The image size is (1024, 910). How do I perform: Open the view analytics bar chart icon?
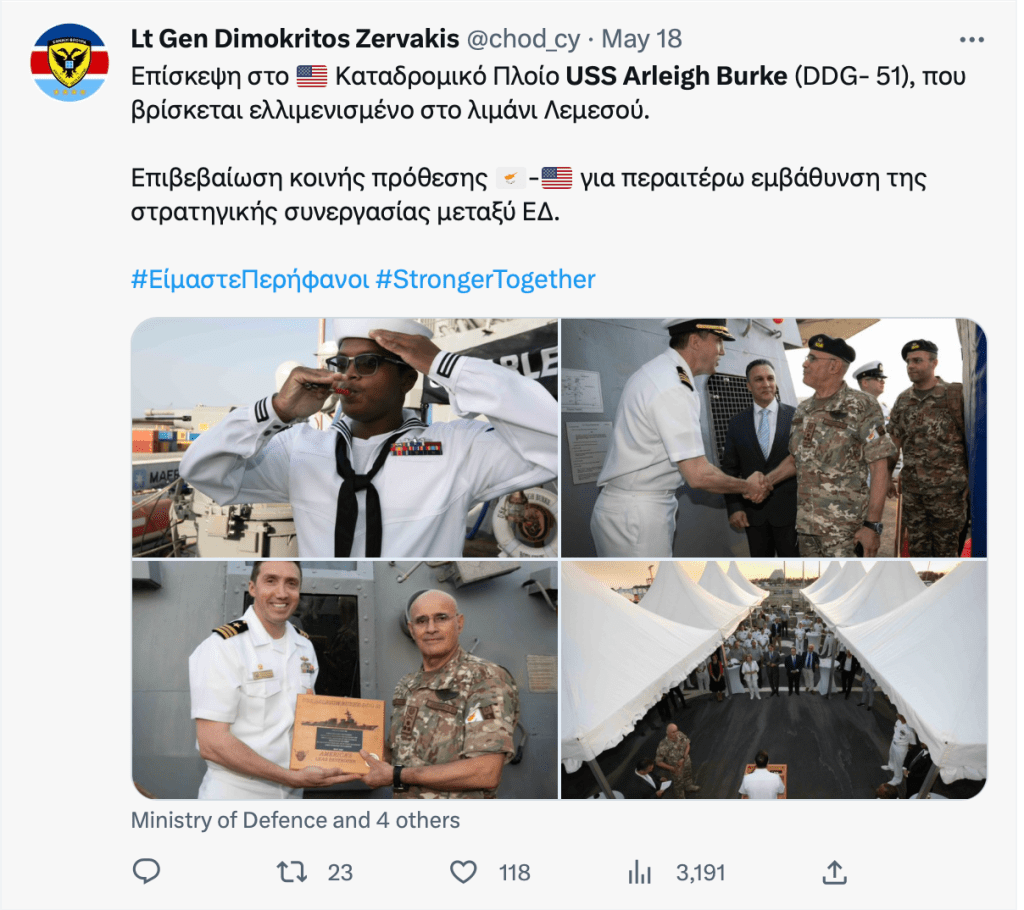point(639,872)
